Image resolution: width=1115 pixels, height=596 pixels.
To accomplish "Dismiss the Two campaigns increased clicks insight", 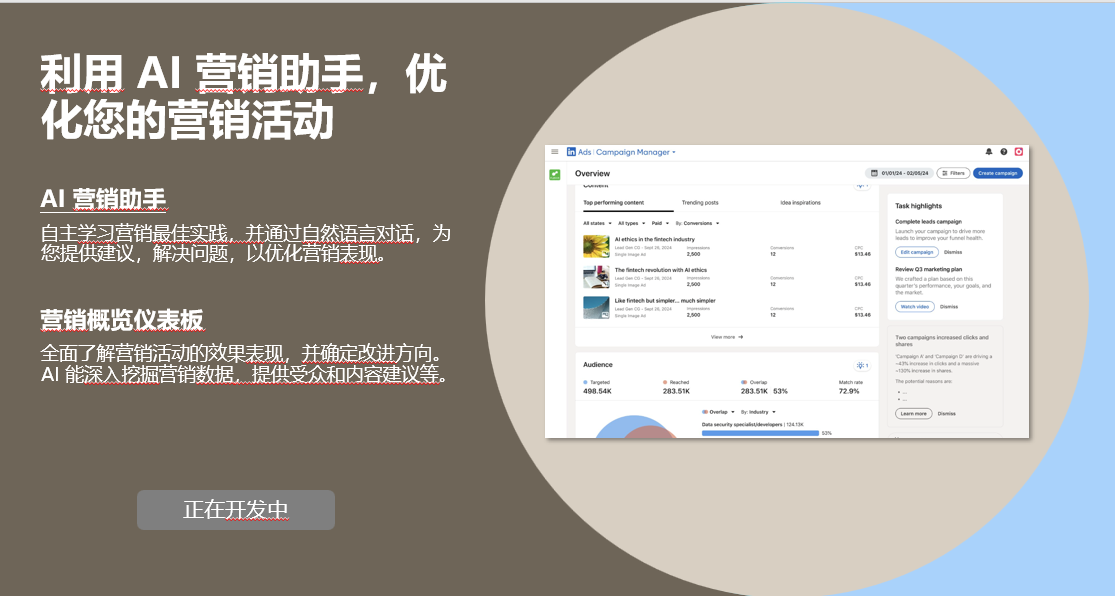I will click(946, 413).
